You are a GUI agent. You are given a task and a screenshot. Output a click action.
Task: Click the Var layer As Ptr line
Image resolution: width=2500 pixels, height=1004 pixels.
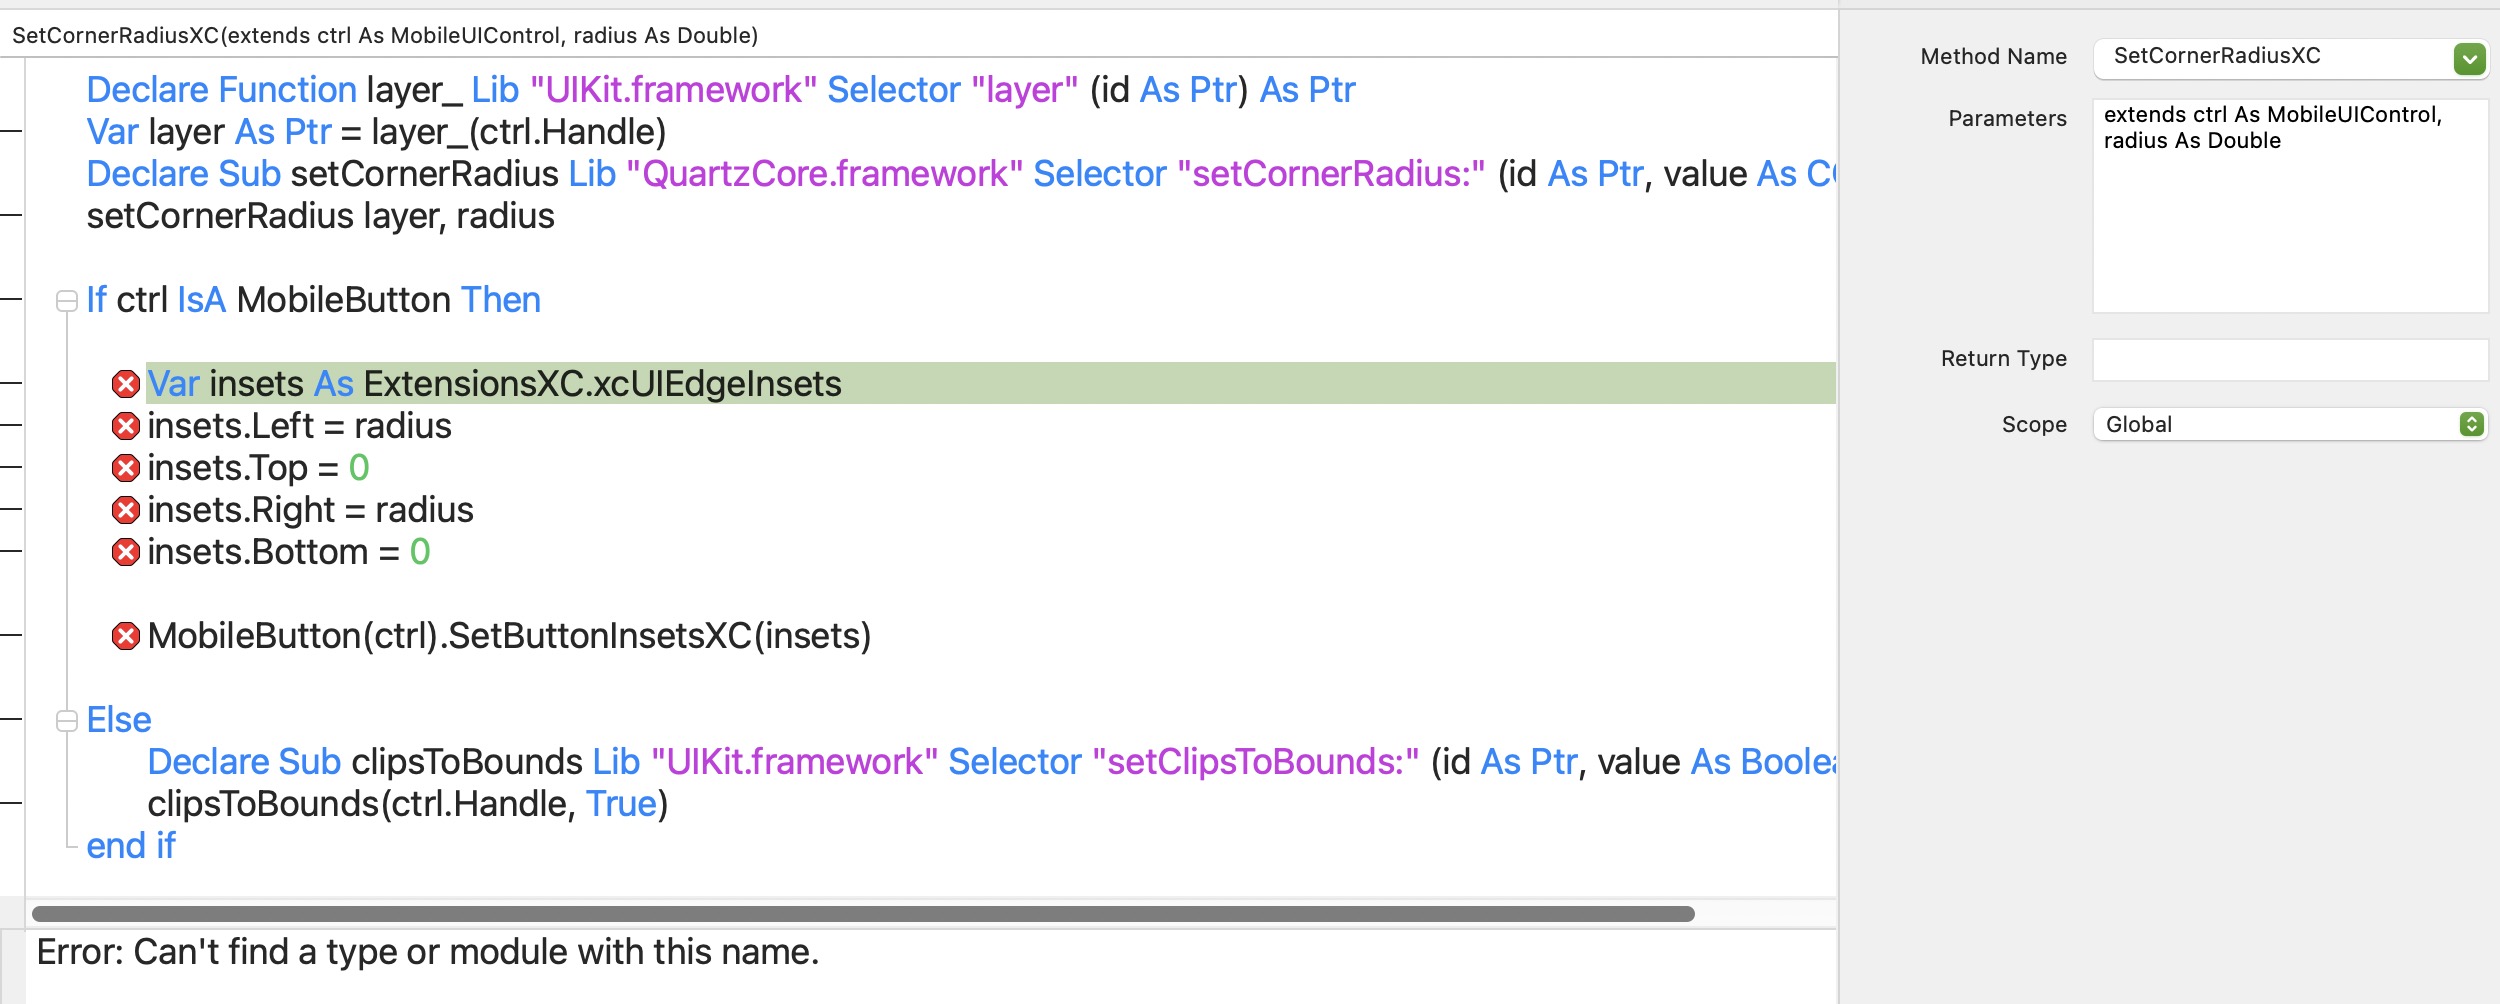[376, 133]
